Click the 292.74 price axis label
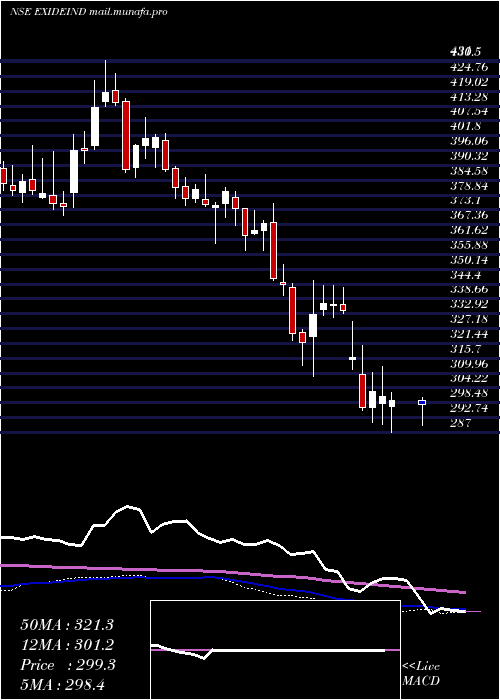Image resolution: width=500 pixels, height=700 pixels. tap(468, 408)
